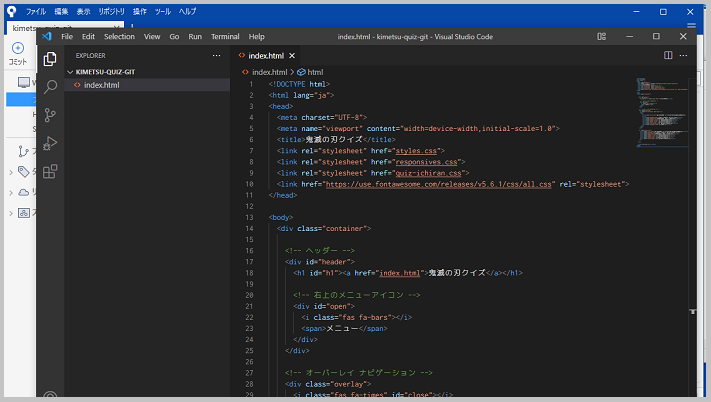
Task: Close the index.html editor tab
Action: pyautogui.click(x=292, y=55)
